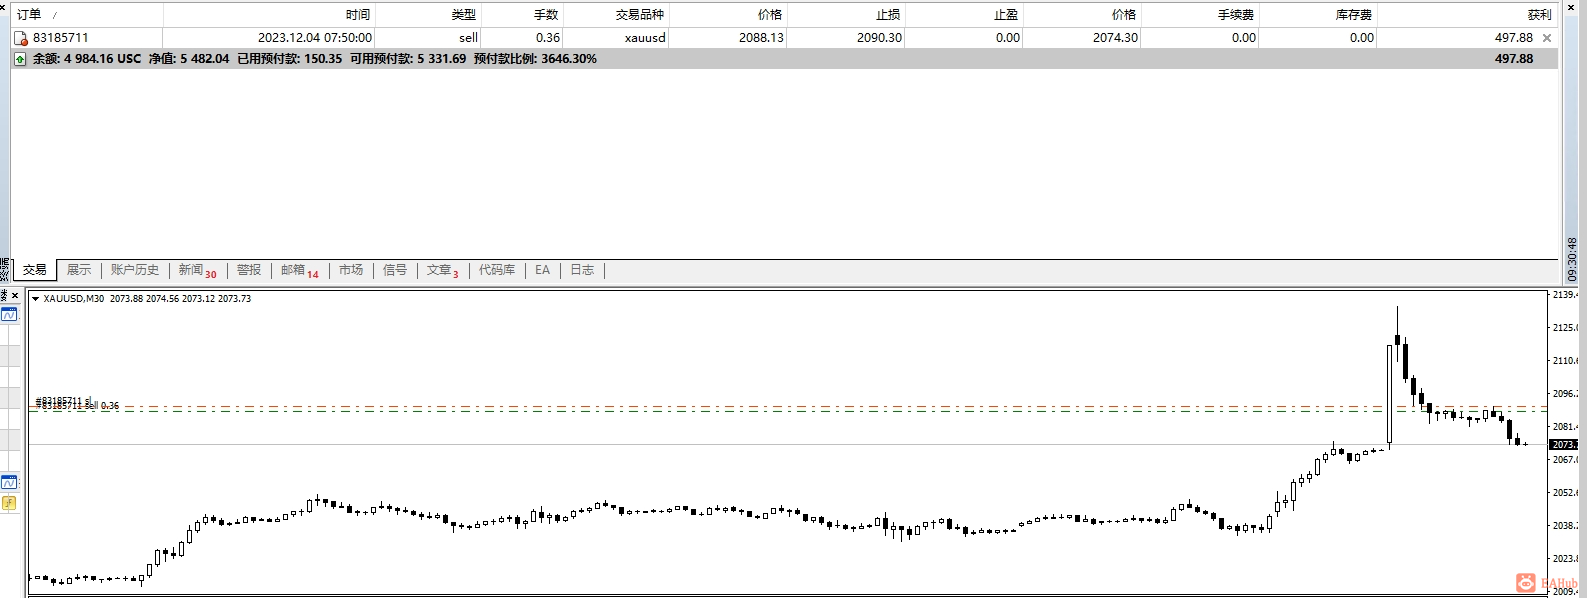Click the 可用预付款: 5 331.69 text

point(408,59)
